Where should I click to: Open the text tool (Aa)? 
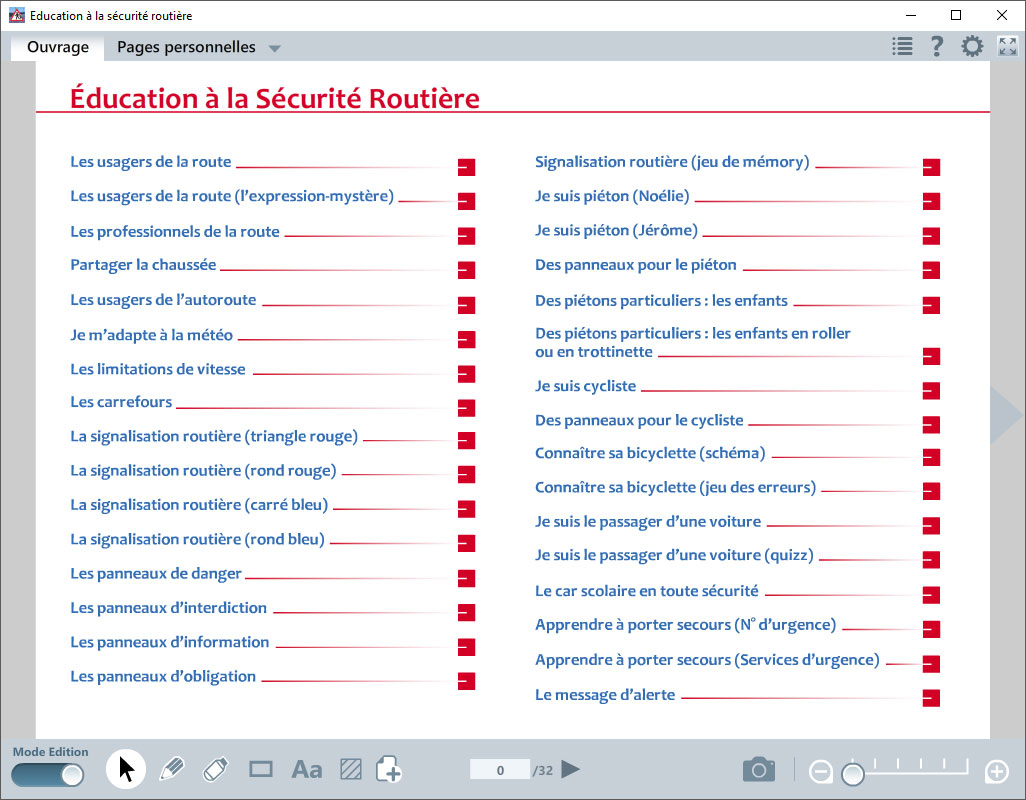[x=306, y=769]
